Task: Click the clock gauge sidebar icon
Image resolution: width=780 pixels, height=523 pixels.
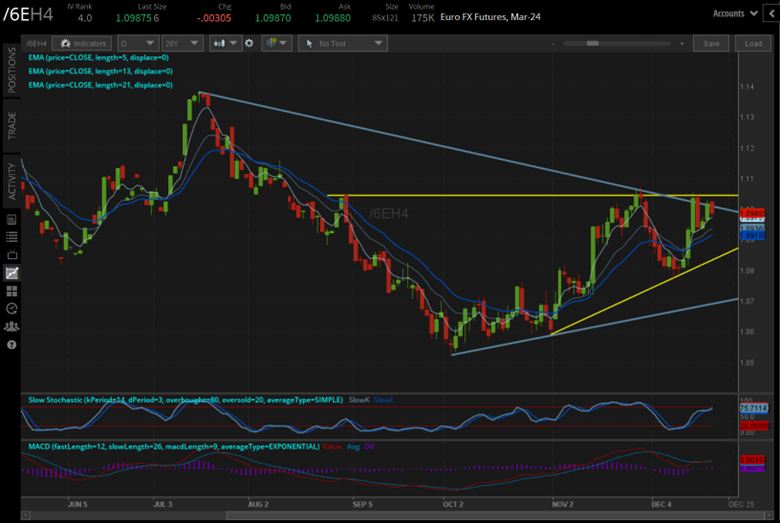Action: pyautogui.click(x=11, y=308)
